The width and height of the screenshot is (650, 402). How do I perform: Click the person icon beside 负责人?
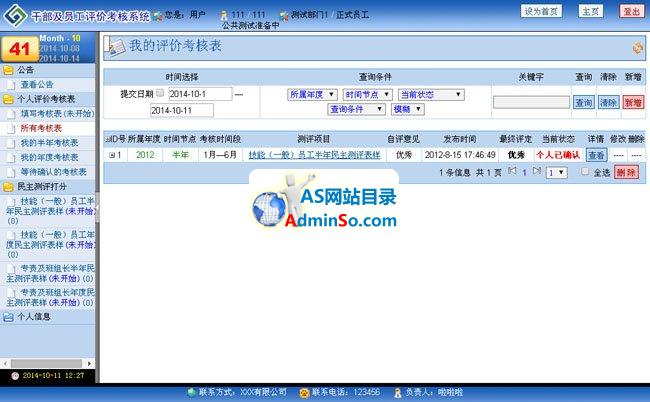397,392
